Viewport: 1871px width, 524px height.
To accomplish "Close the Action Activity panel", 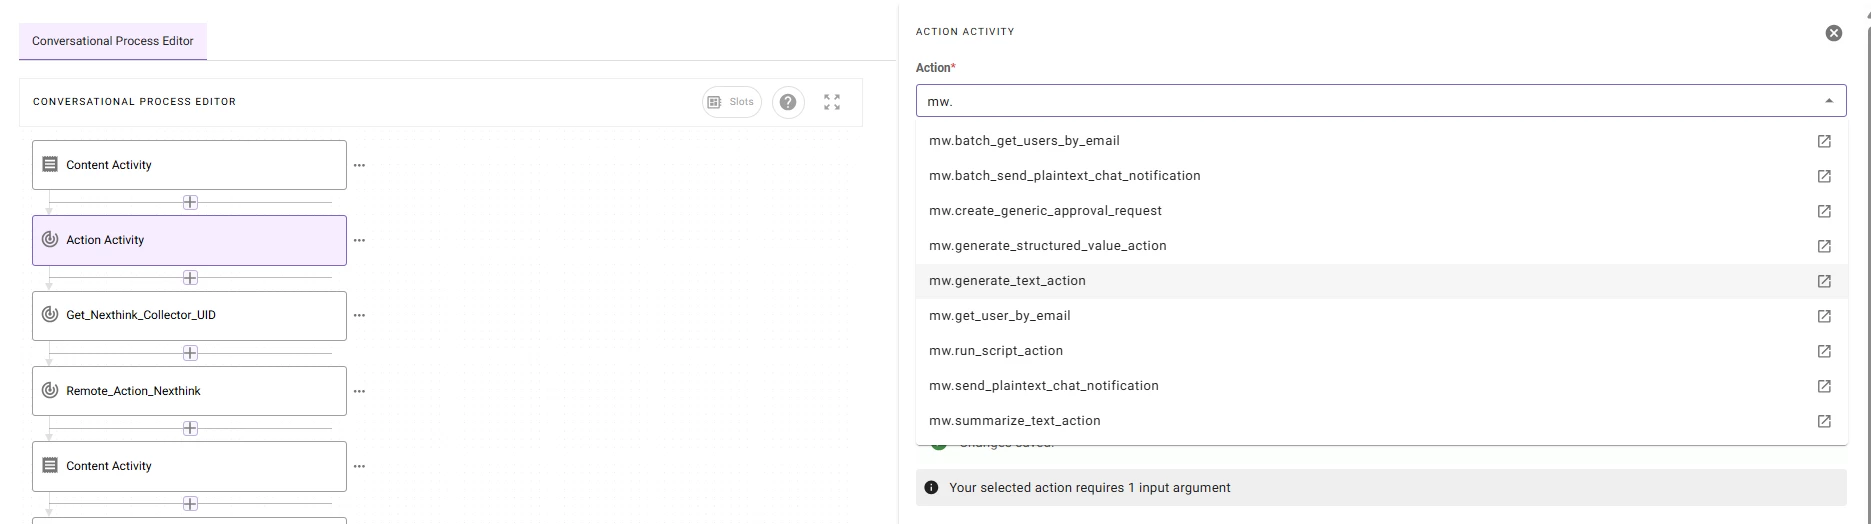I will [1833, 33].
